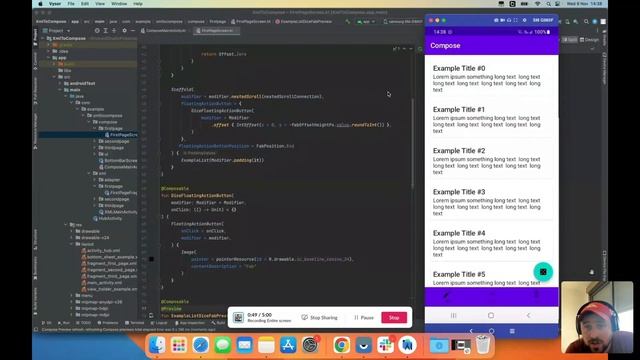
Task: Open the Project view dropdown
Action: [57, 31]
